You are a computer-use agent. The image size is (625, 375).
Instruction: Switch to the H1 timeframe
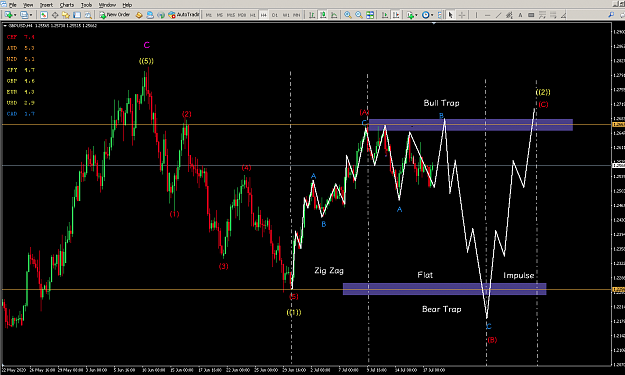click(x=253, y=15)
